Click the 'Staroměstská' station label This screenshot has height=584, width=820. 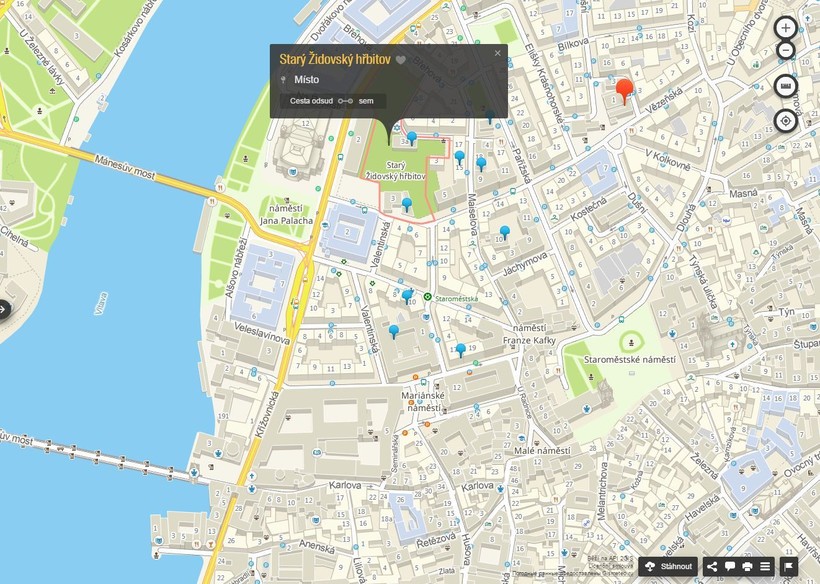[x=457, y=299]
